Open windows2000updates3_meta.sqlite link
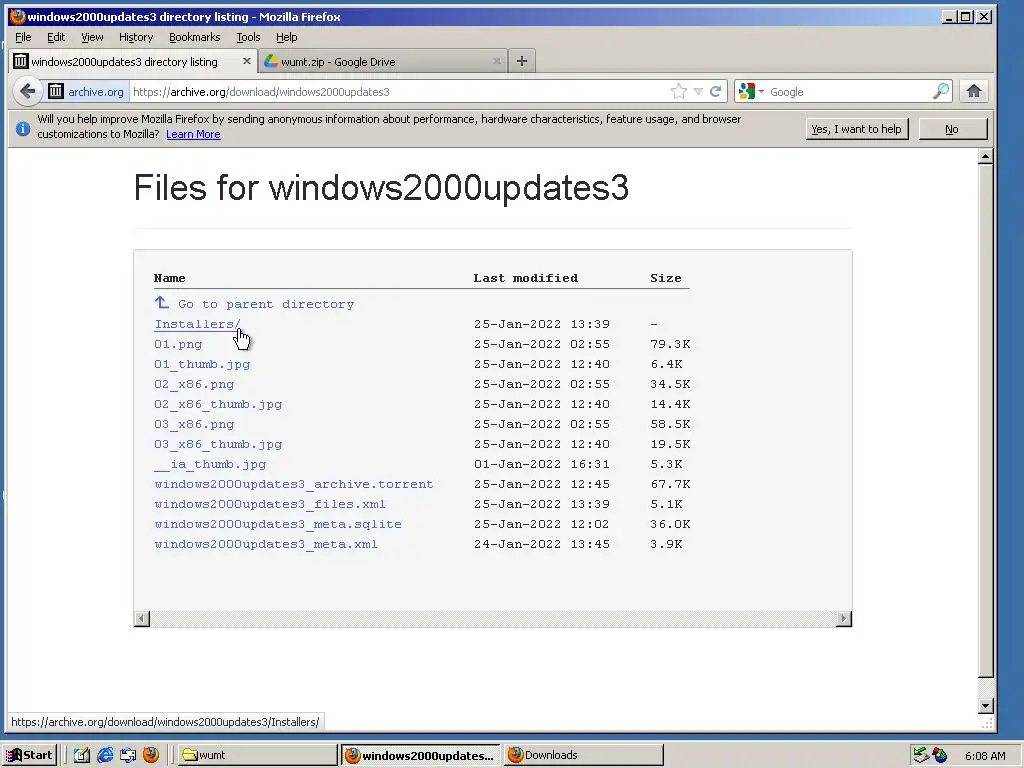This screenshot has width=1024, height=768. 278,524
